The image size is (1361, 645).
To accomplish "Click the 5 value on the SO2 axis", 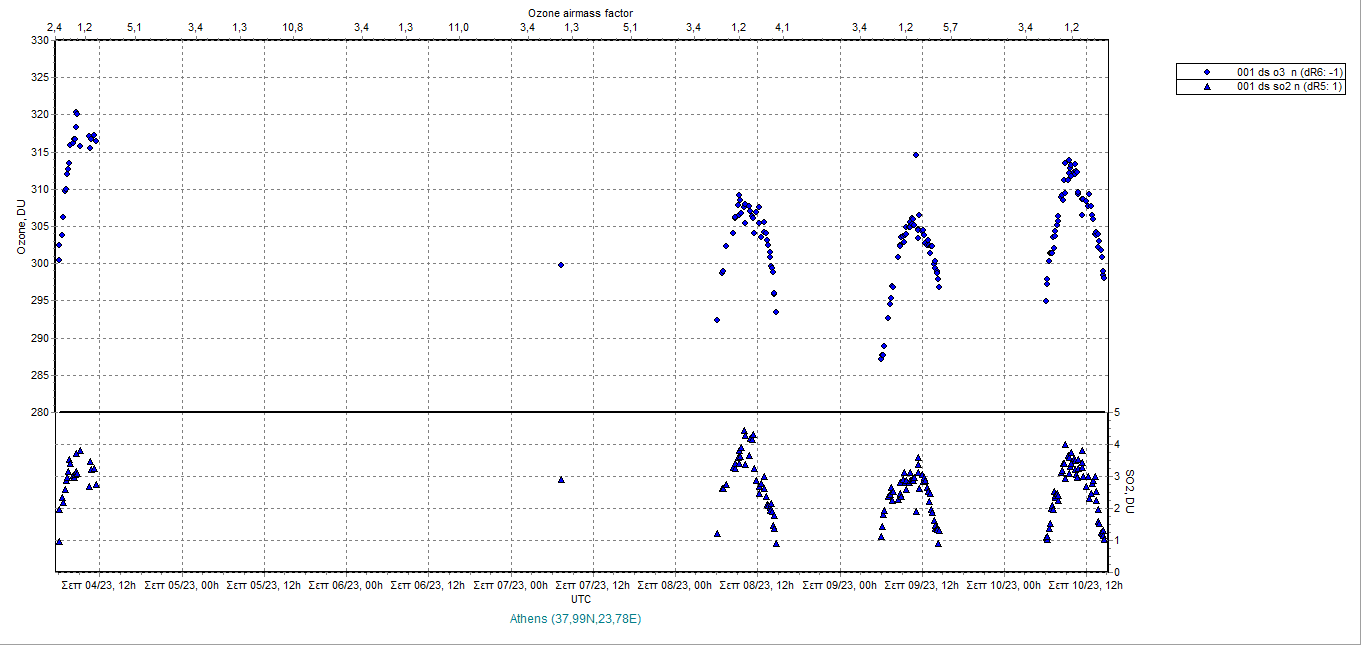I will (1117, 412).
